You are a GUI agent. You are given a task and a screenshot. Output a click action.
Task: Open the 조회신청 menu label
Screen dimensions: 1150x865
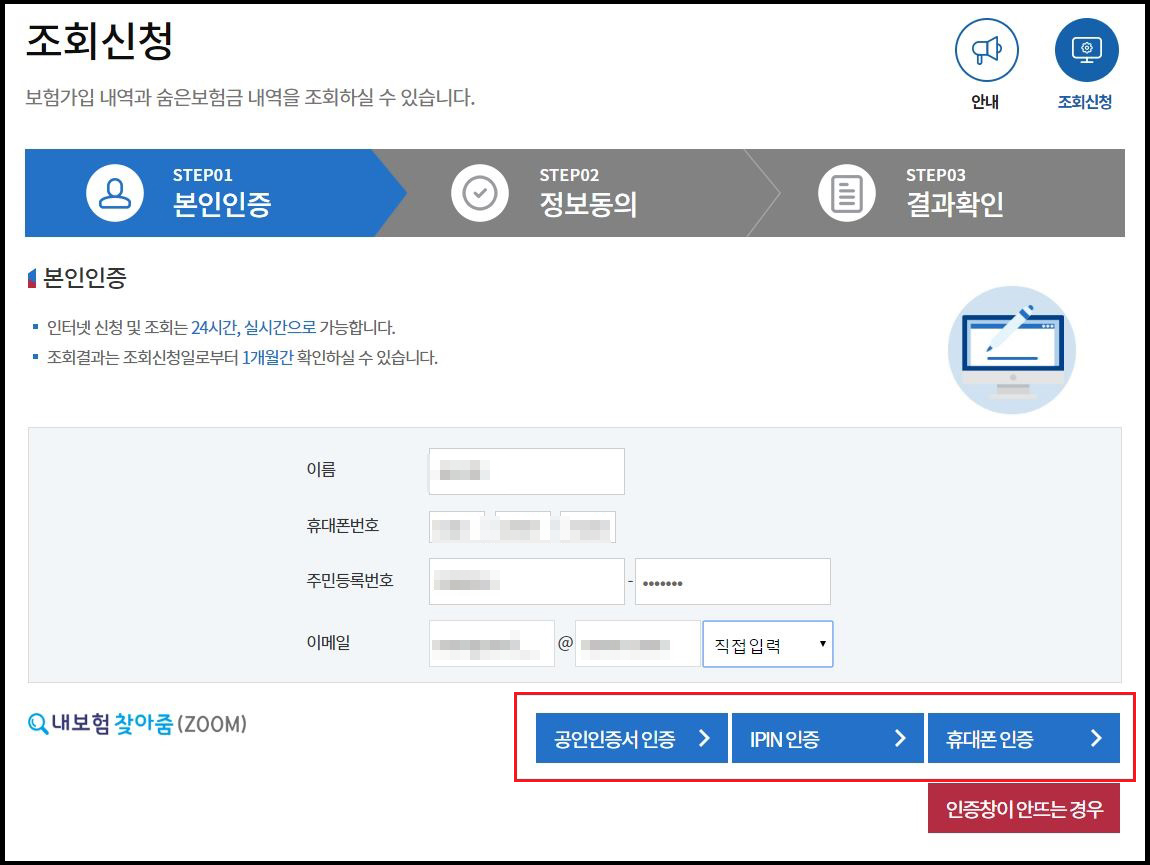point(1085,101)
